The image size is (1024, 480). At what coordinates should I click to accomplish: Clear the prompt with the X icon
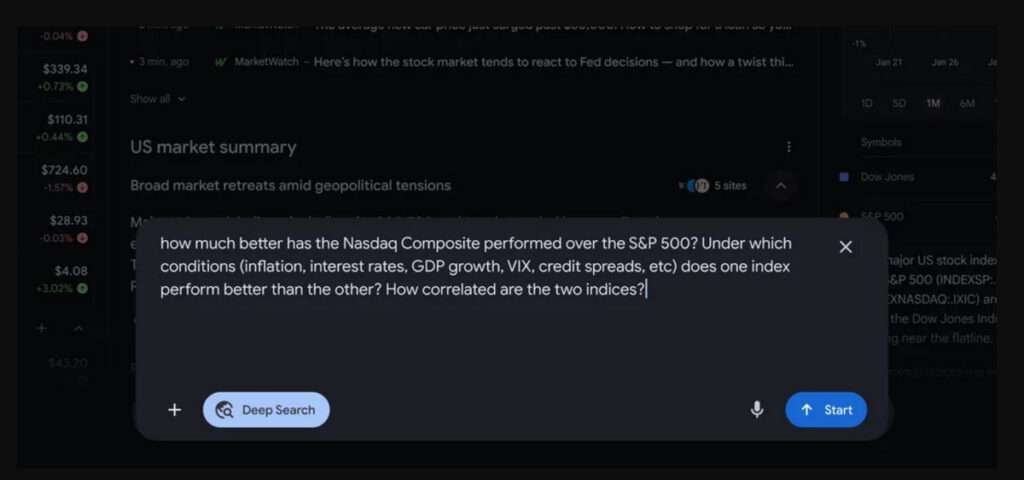846,247
